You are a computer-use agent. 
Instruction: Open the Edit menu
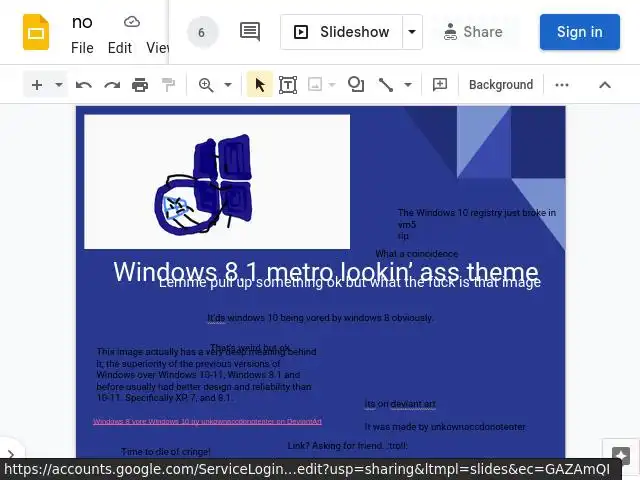point(120,48)
